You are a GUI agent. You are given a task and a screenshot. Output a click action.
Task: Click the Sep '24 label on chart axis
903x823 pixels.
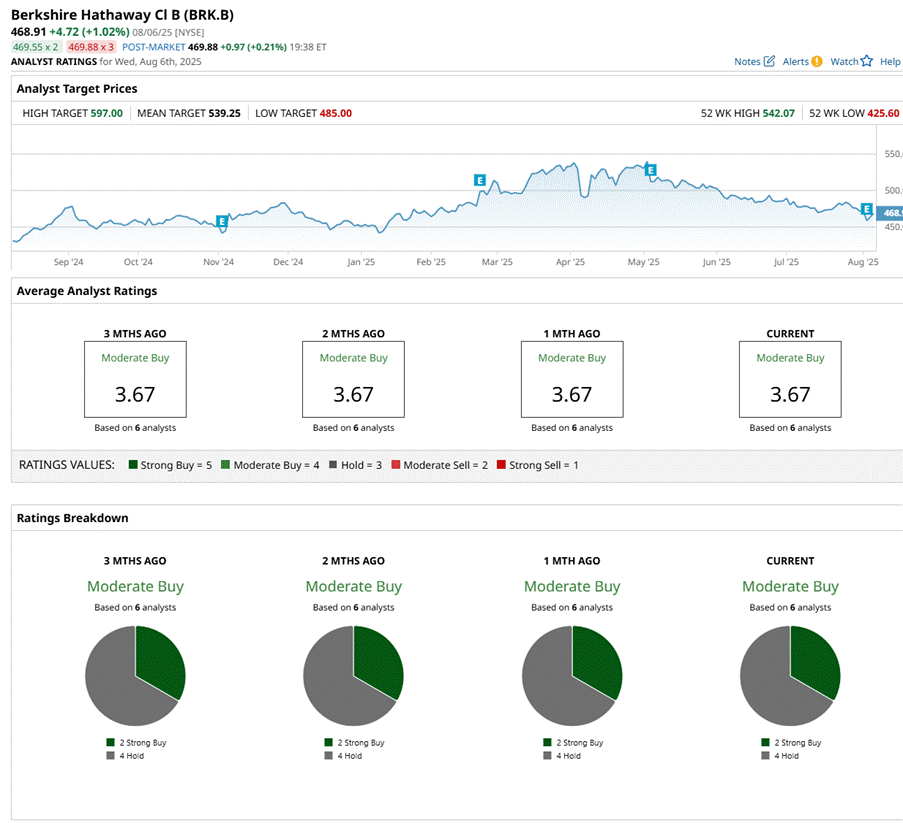(x=69, y=262)
